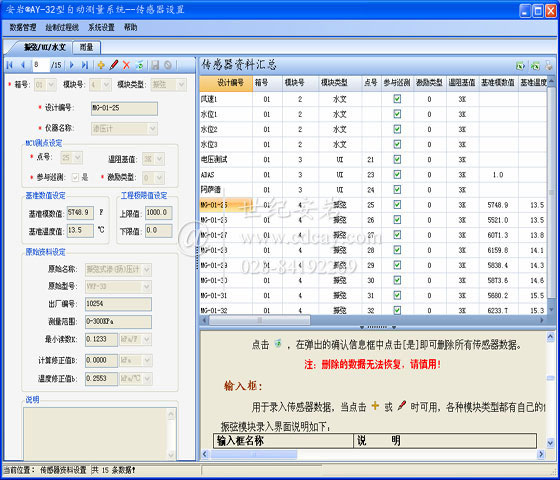
Task: Click the 出厂编号 input field
Action: click(x=118, y=304)
